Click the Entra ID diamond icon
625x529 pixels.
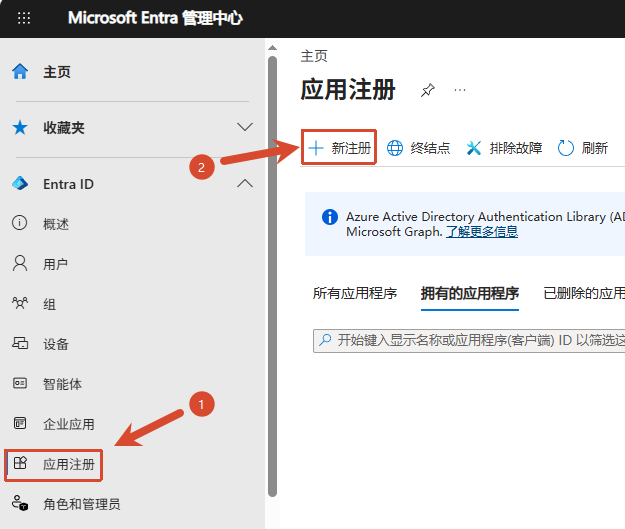pyautogui.click(x=20, y=184)
